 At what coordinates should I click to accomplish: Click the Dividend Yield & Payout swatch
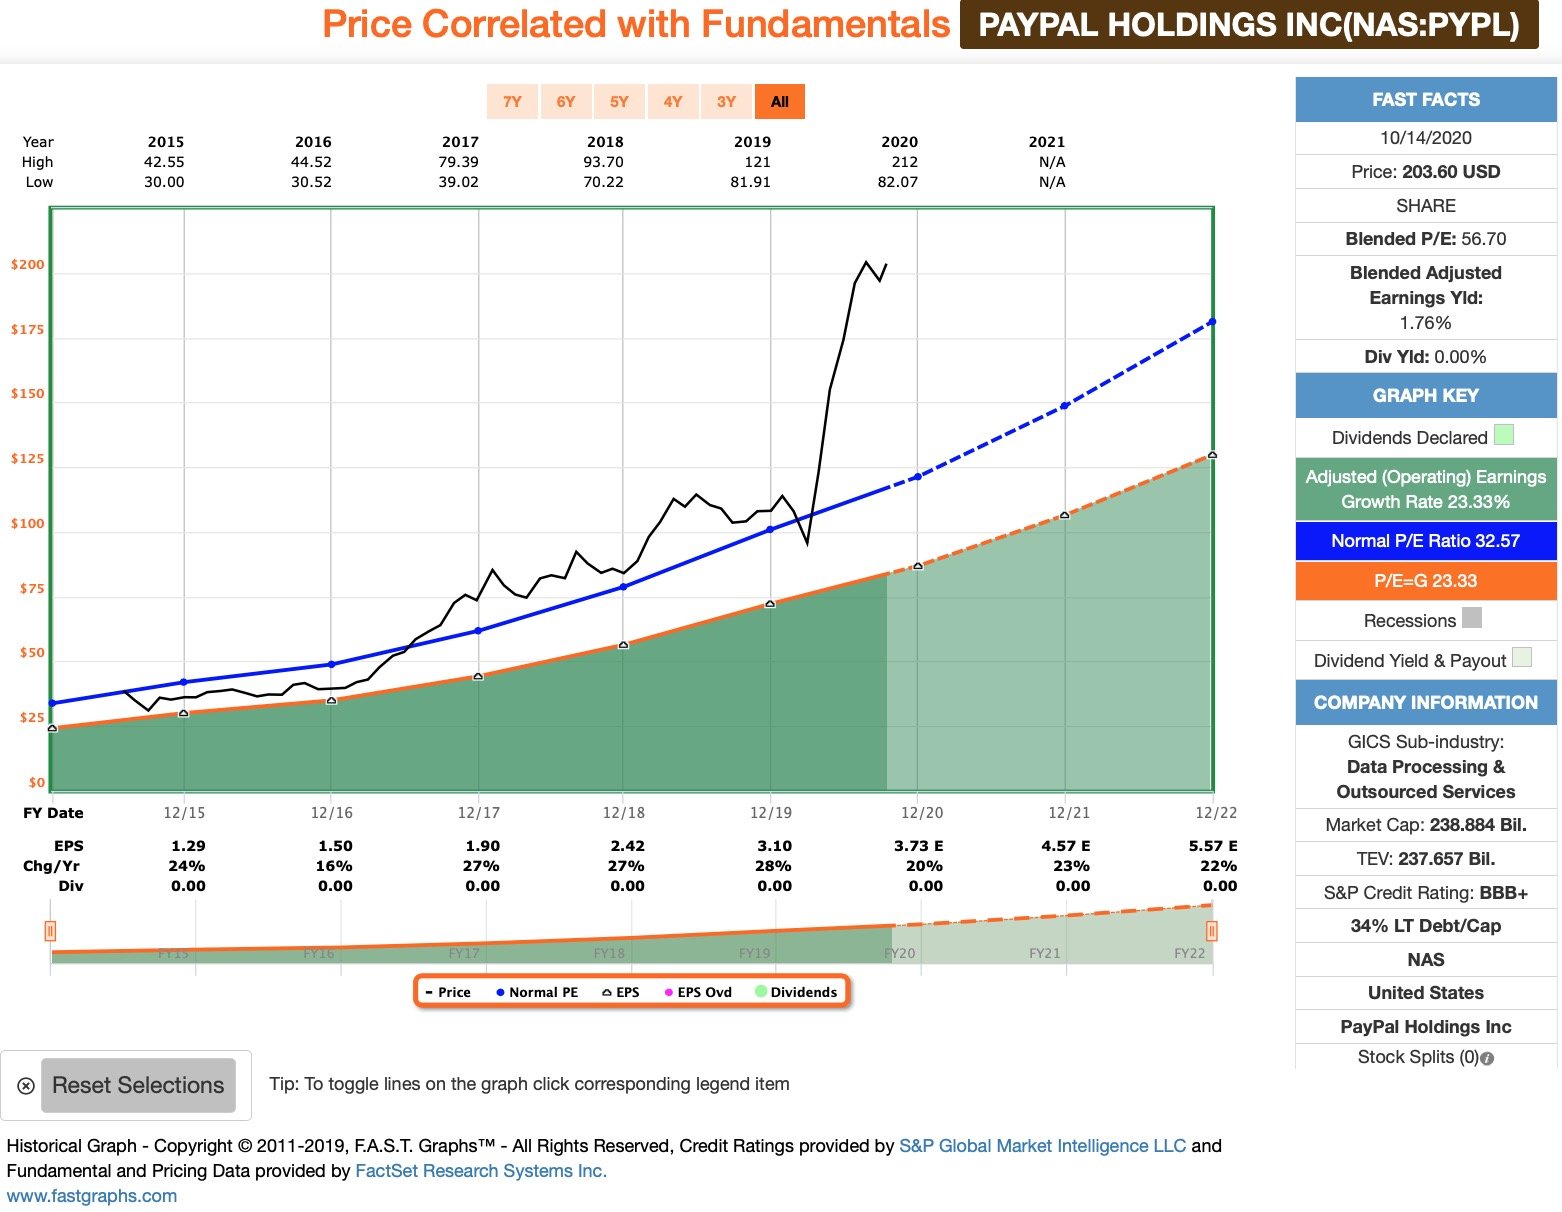tap(1521, 658)
